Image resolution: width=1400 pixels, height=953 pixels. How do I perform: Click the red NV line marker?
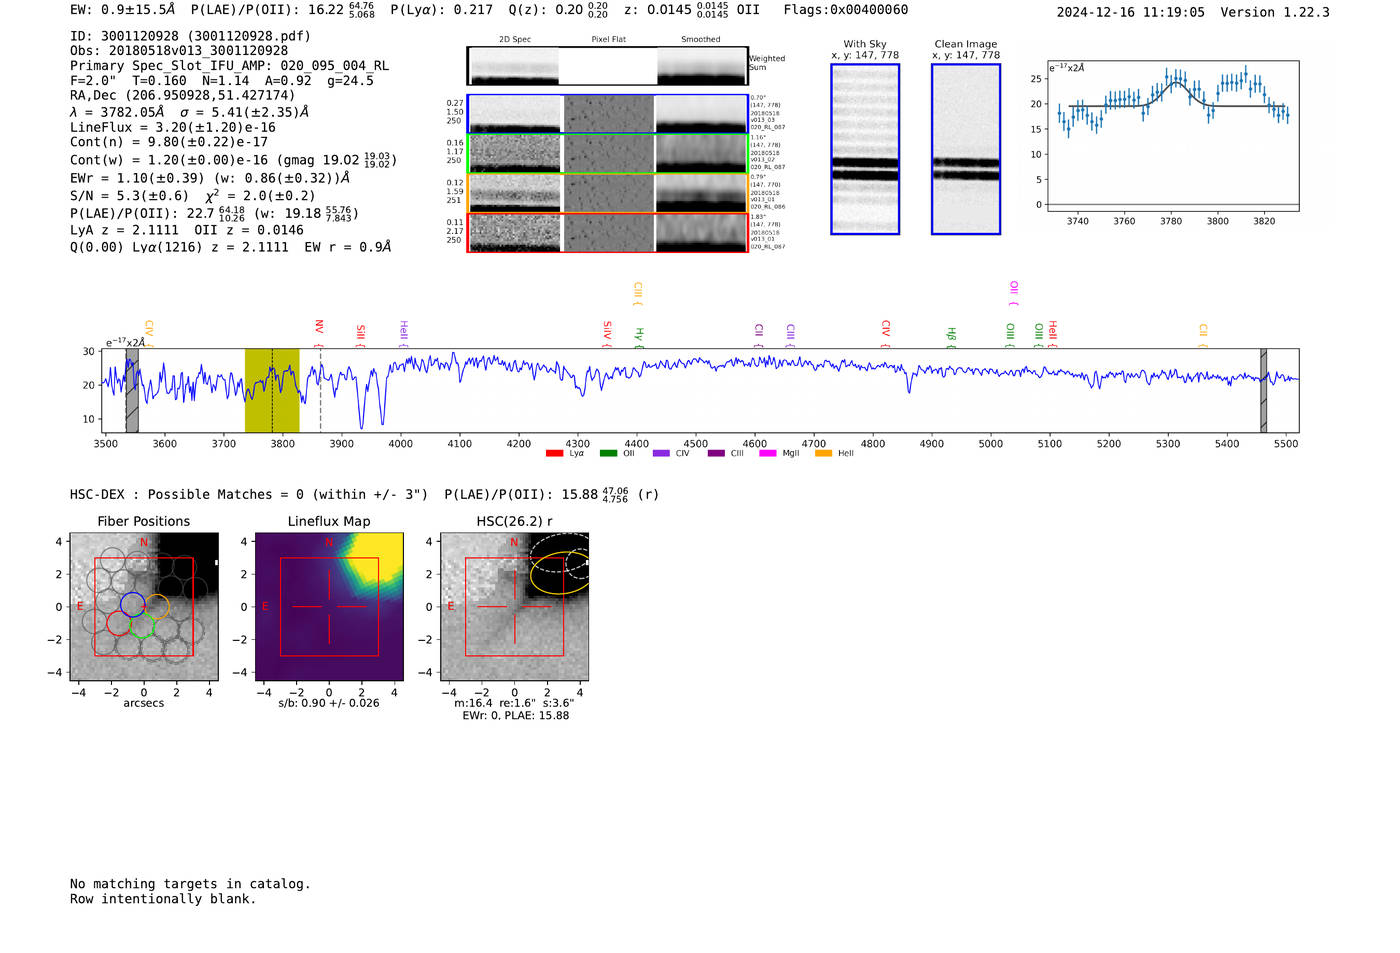(x=319, y=333)
